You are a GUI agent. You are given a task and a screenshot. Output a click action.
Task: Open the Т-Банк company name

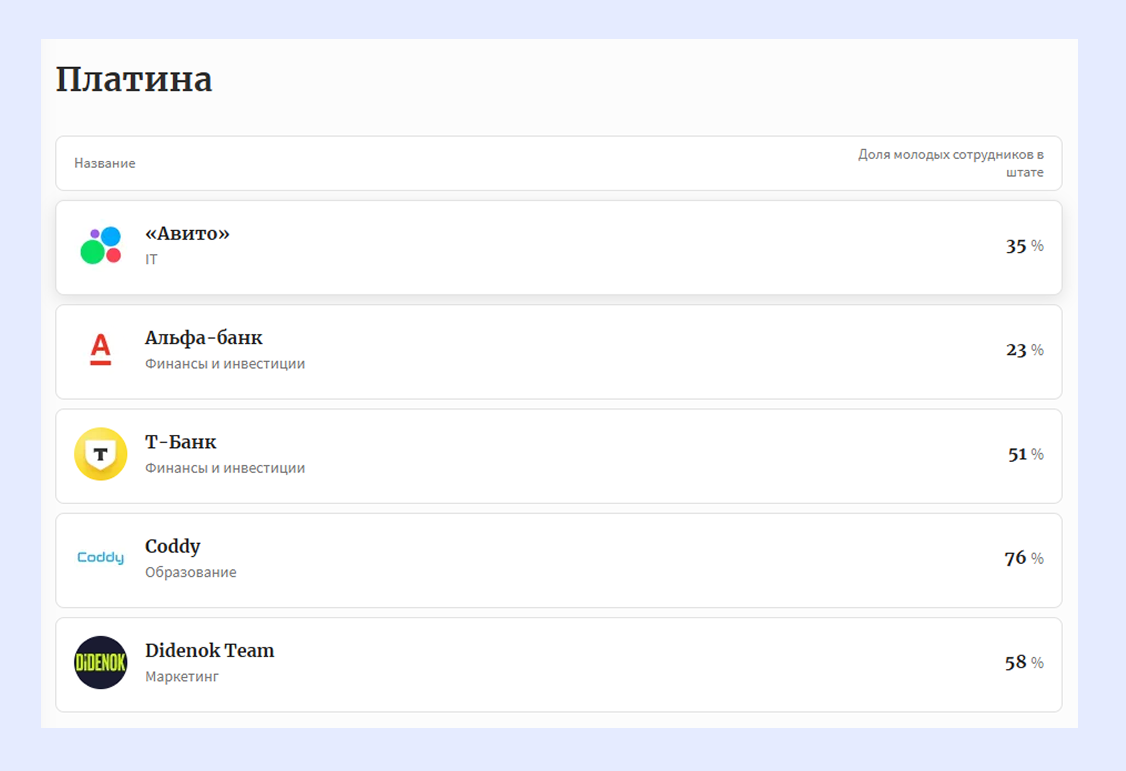pos(180,441)
